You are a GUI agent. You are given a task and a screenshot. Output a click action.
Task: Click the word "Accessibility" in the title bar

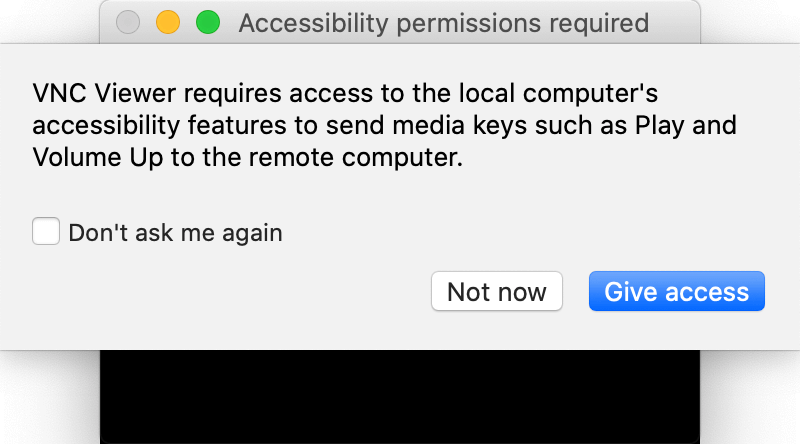click(314, 24)
